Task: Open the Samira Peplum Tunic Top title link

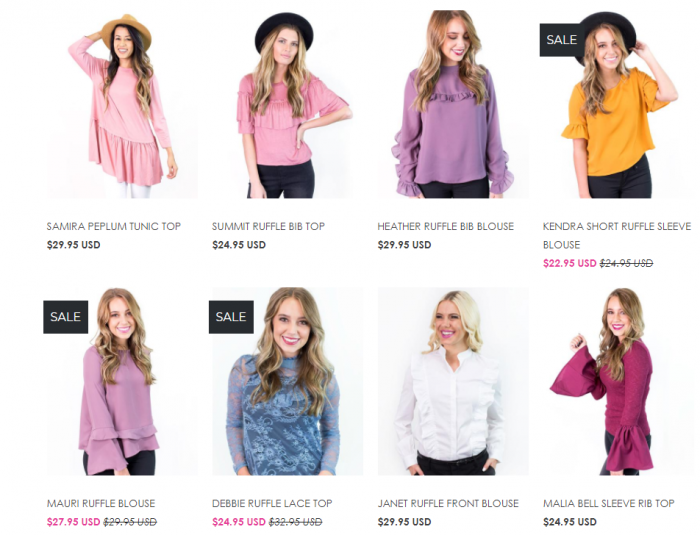Action: pyautogui.click(x=114, y=226)
